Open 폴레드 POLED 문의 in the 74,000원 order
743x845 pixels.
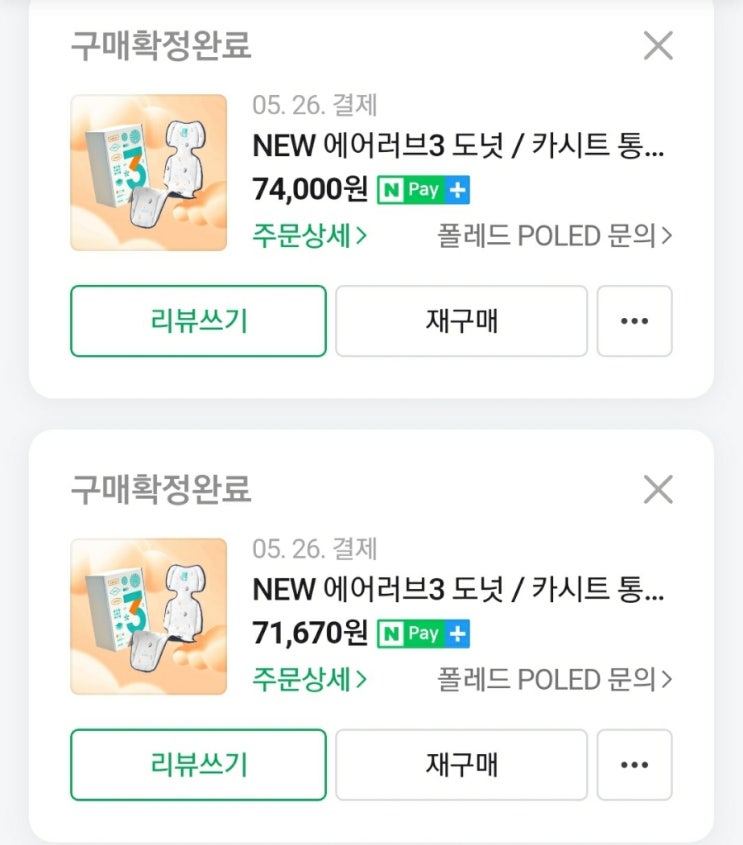[555, 236]
